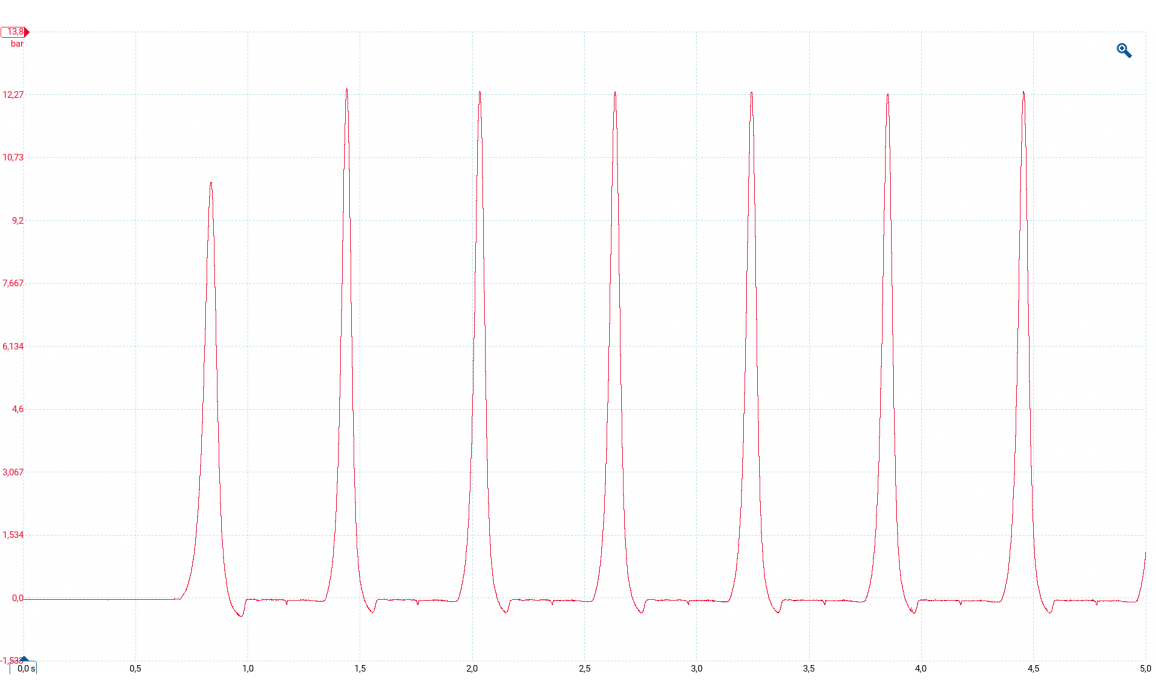The width and height of the screenshot is (1156, 700).
Task: Click the 3,5 tick on the time axis
Action: coord(808,668)
